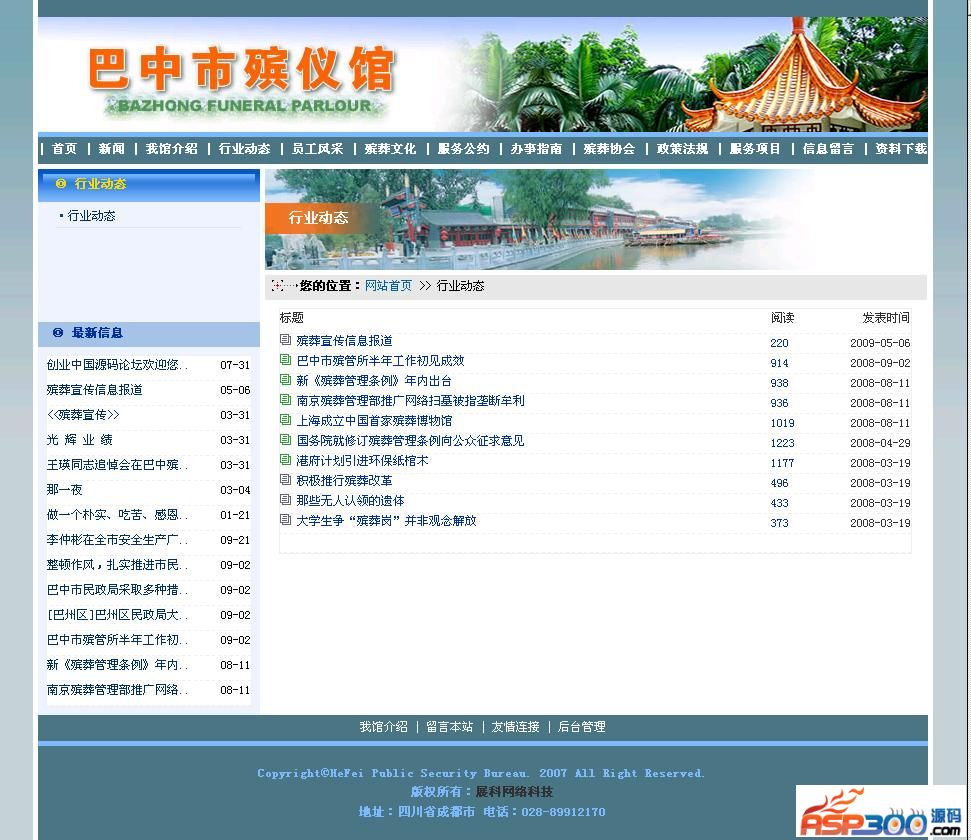Click the document icon beside 积极推行殡葬改革
This screenshot has width=971, height=840.
click(x=286, y=480)
